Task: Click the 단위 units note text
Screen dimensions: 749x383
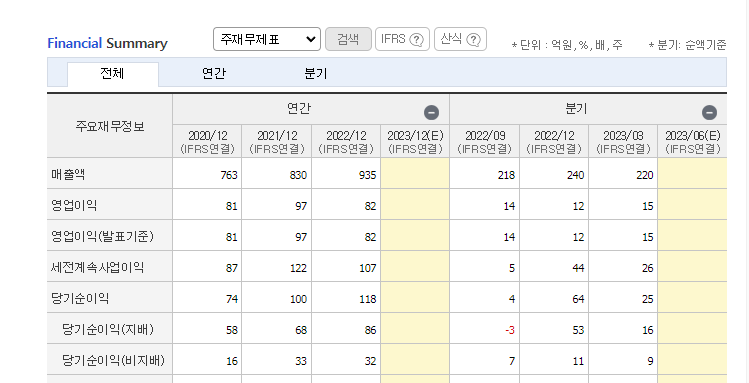Action: (x=567, y=45)
